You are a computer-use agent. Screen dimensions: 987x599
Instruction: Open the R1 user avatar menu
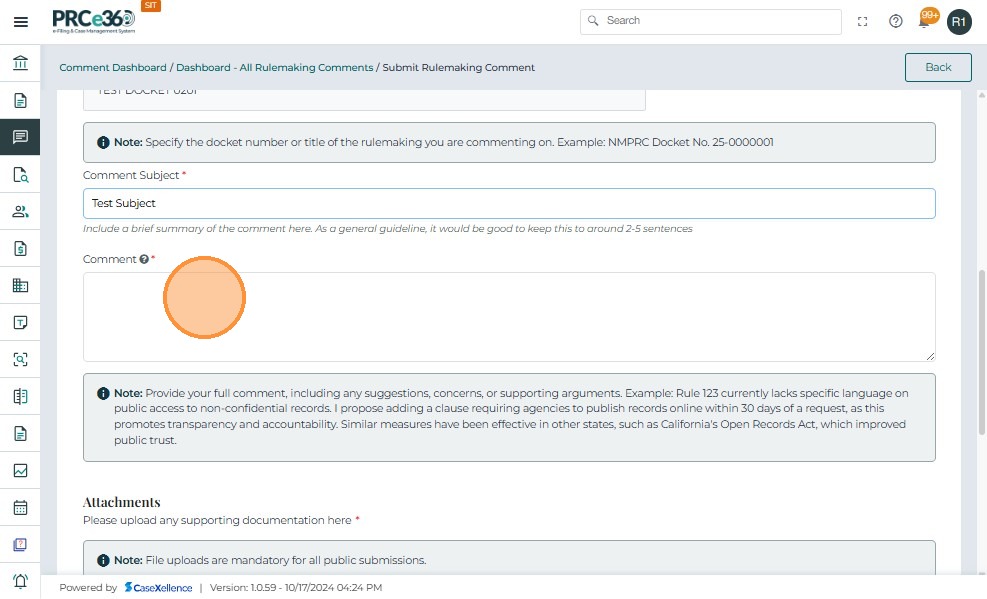[959, 21]
